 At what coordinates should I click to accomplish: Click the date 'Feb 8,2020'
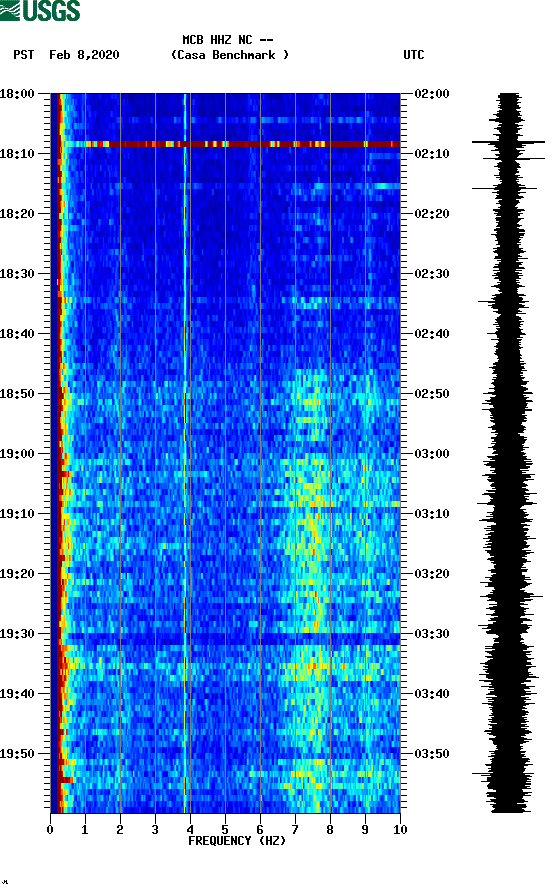tap(84, 55)
